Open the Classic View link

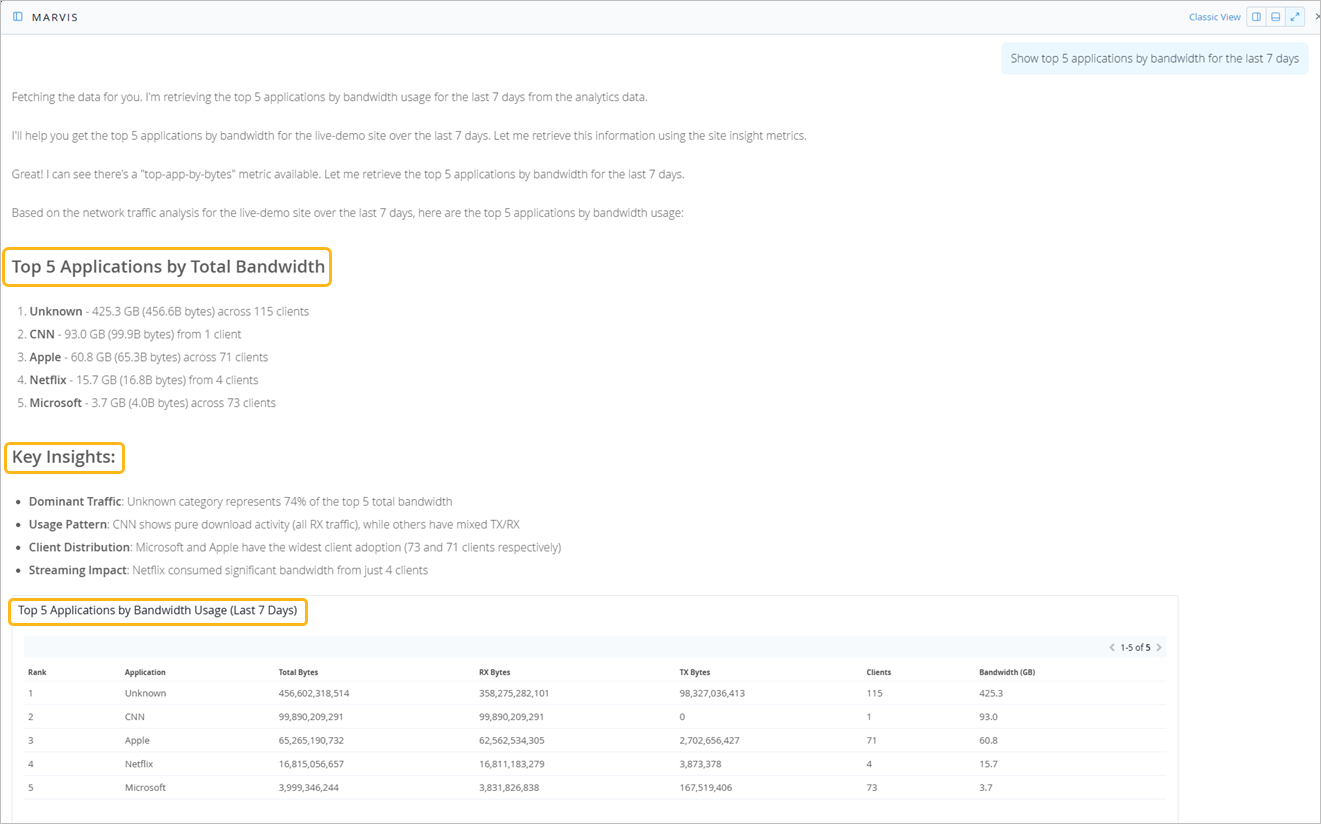(x=1214, y=17)
